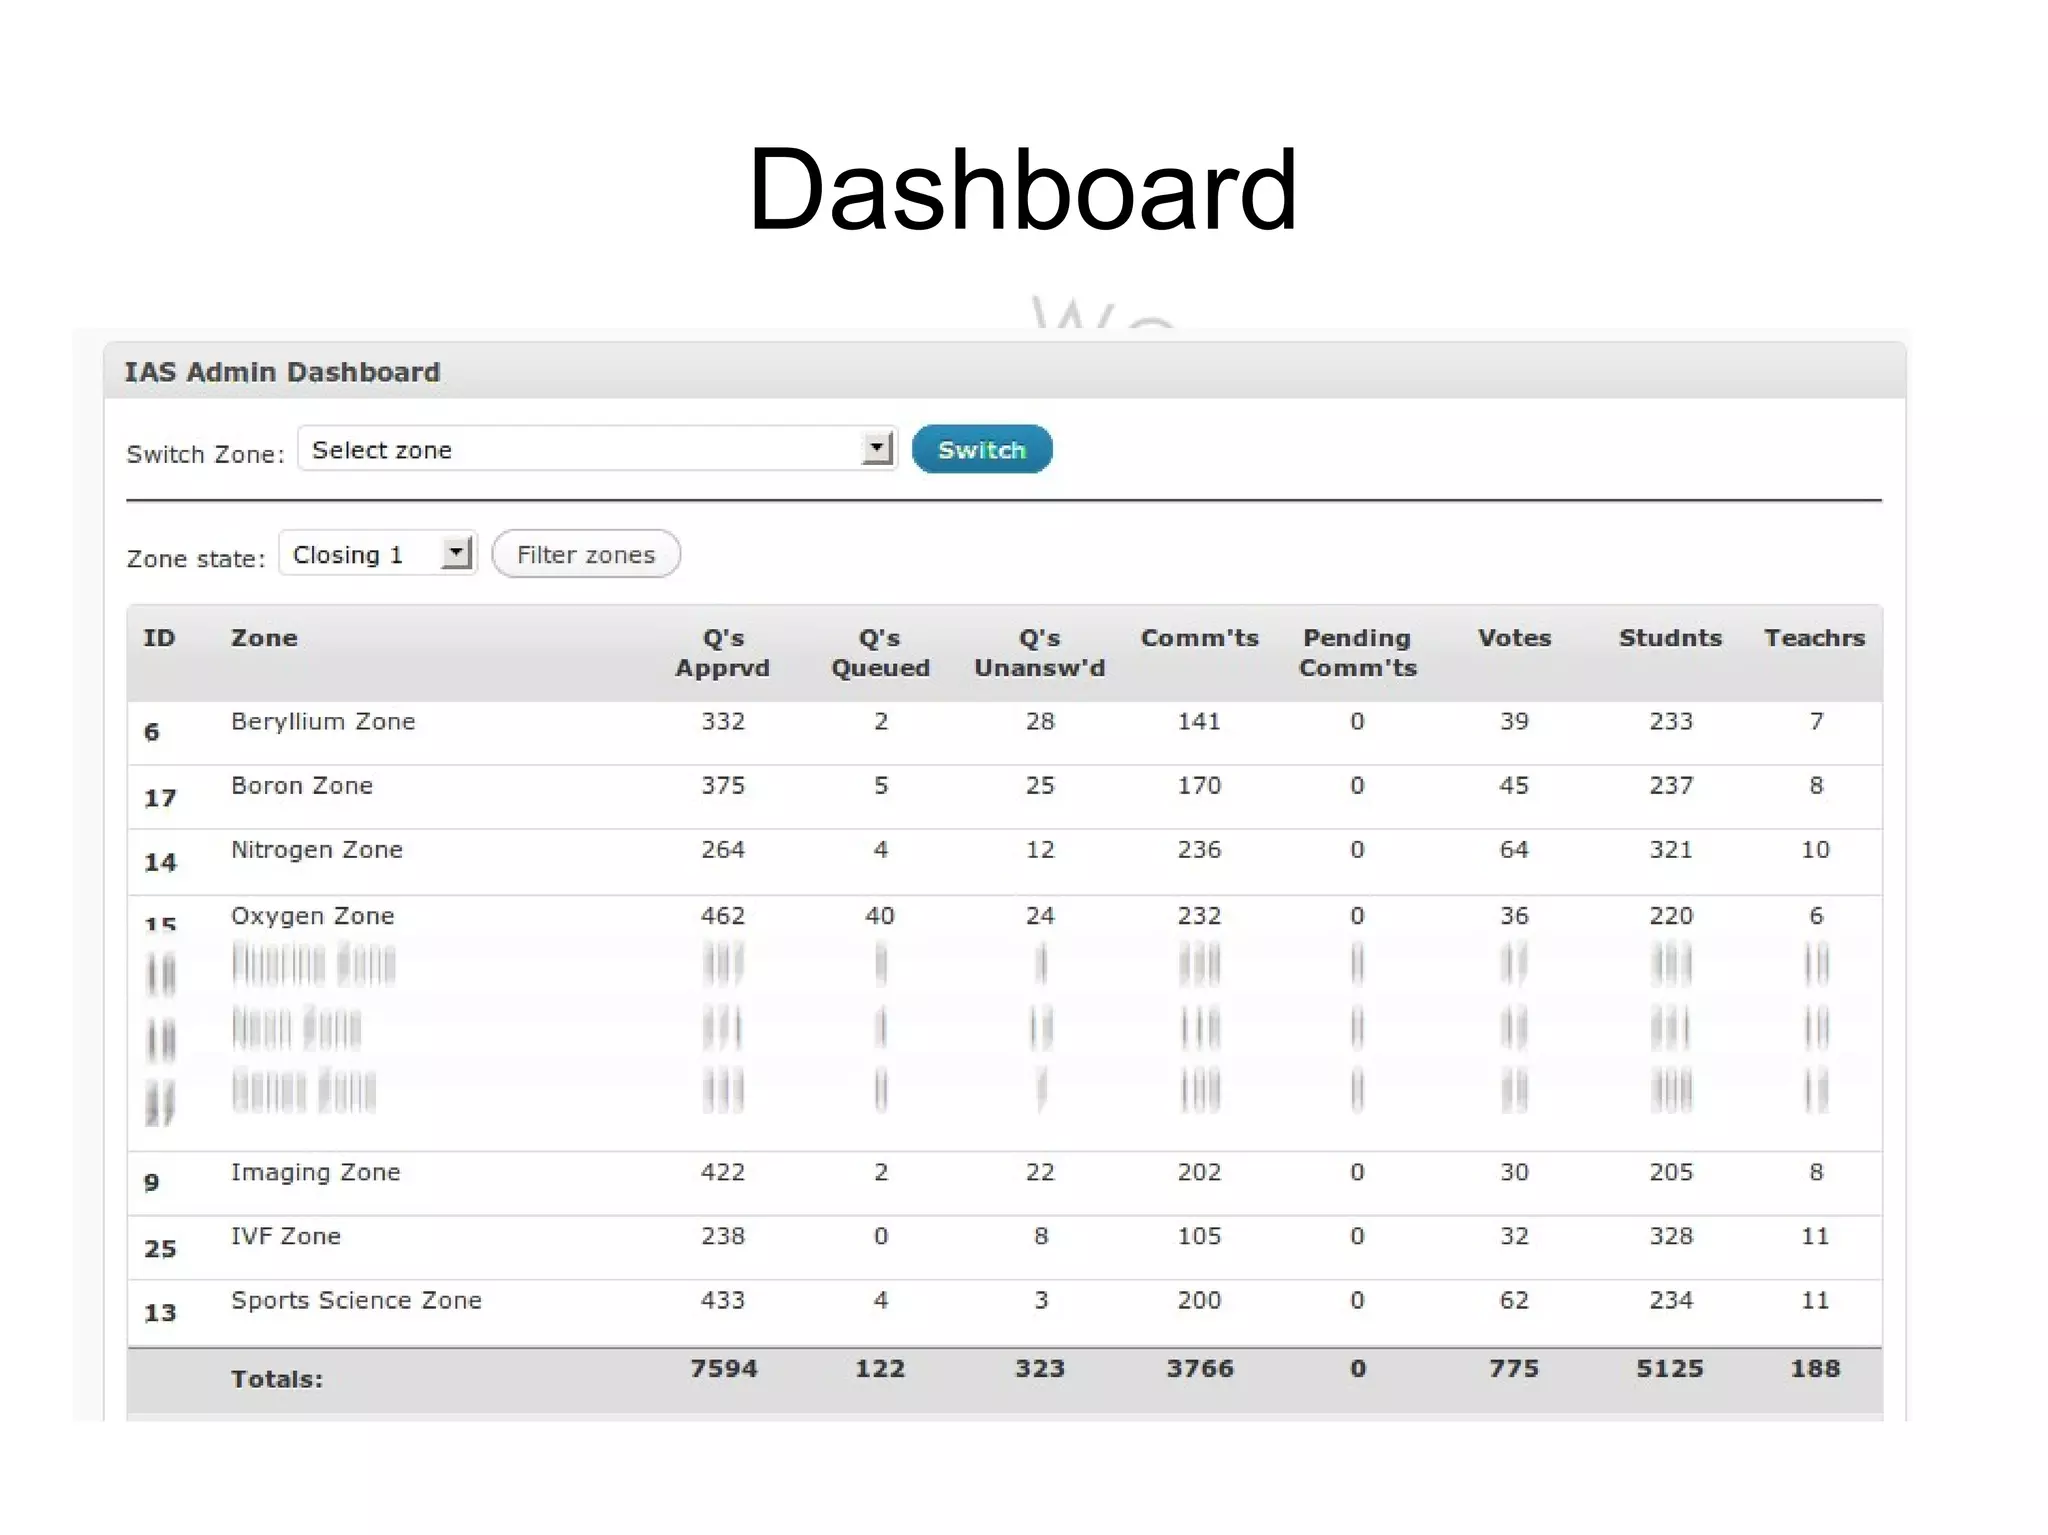The width and height of the screenshot is (2048, 1535).
Task: Click the Zone column header
Action: [x=264, y=638]
